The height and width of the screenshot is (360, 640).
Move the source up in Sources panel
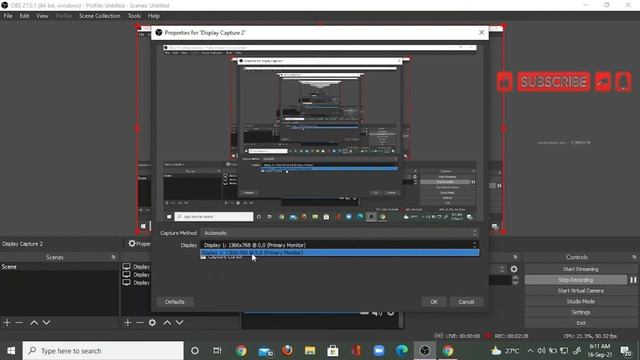pyautogui.click(x=167, y=322)
